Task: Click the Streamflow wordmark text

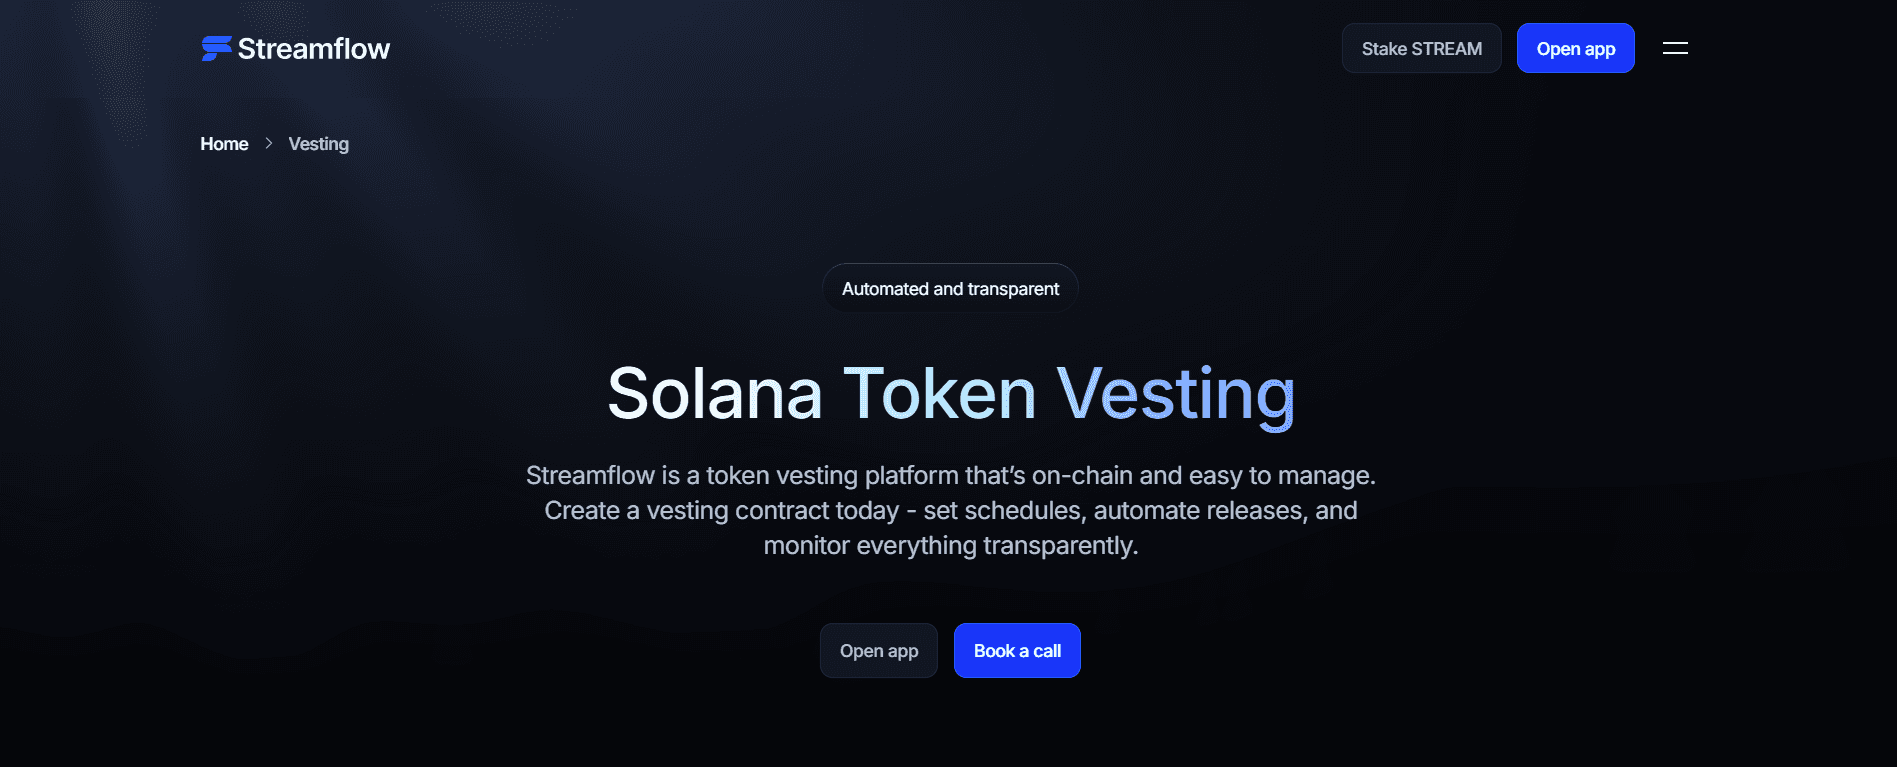Action: (x=313, y=47)
